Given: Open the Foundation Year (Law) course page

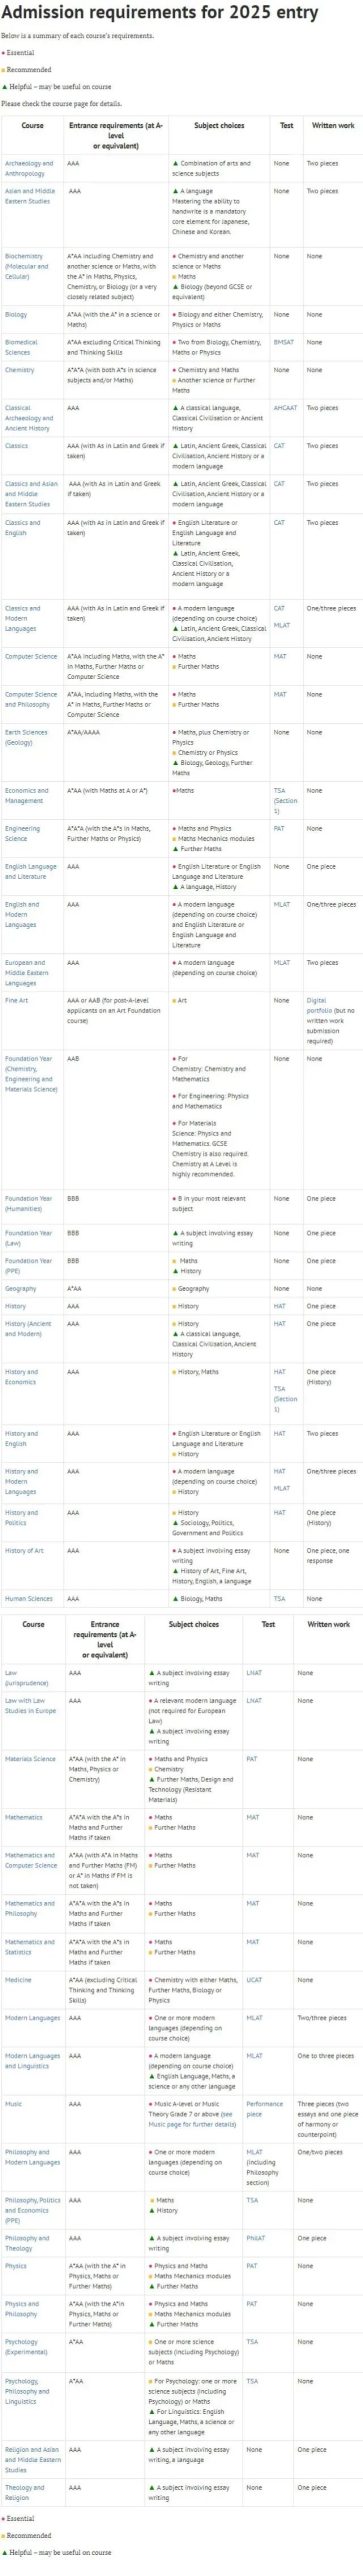Looking at the screenshot, I should [28, 1238].
